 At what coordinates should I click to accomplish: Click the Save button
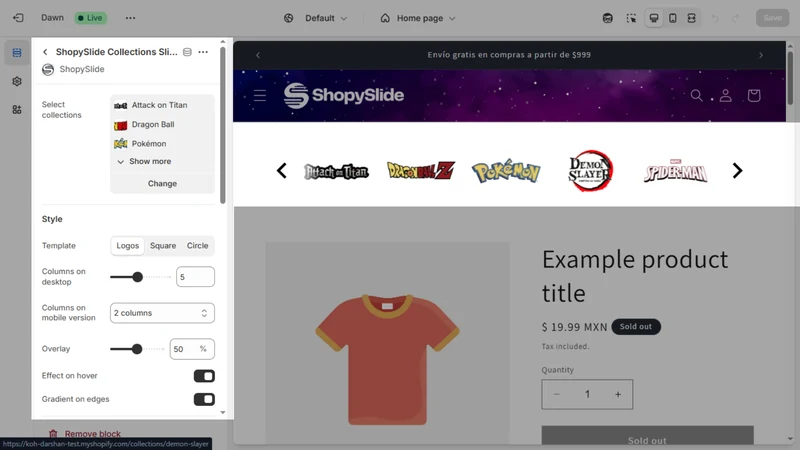tap(772, 18)
